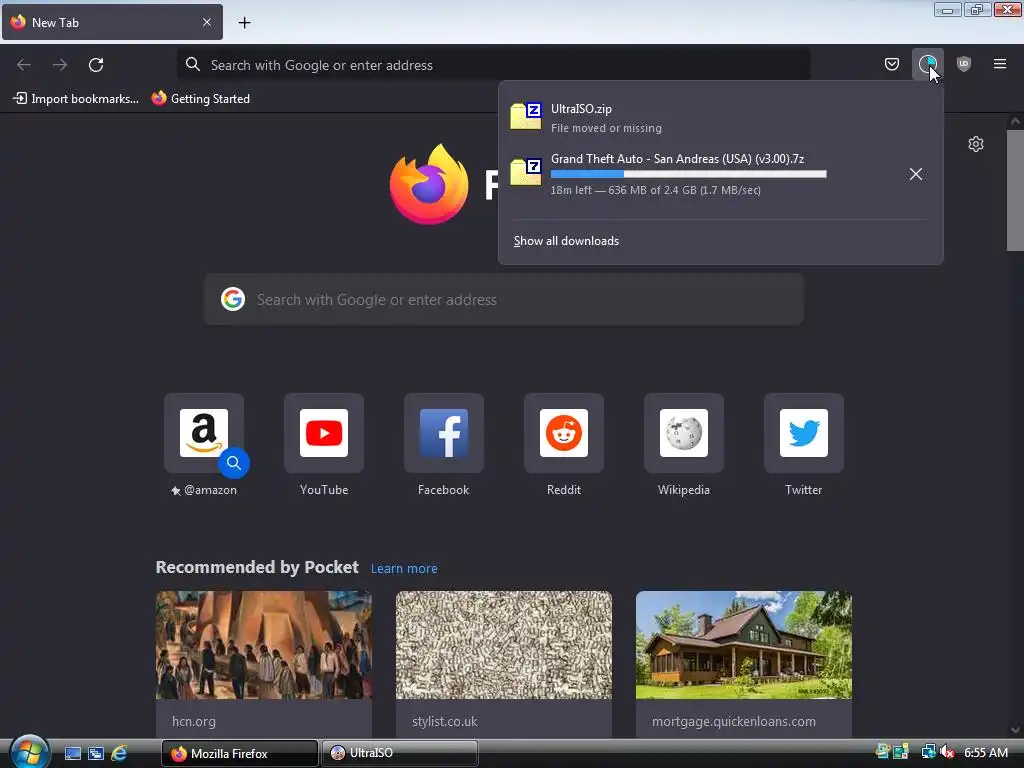The height and width of the screenshot is (768, 1024).
Task: Launch Internet Explorer from quick launch
Action: pyautogui.click(x=119, y=754)
